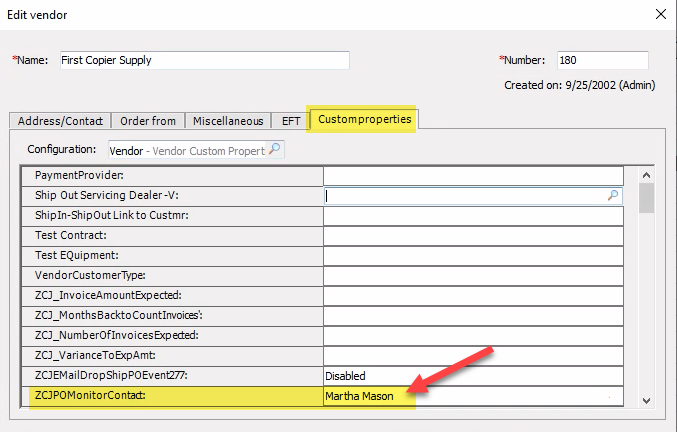677x432 pixels.
Task: Select the Test Contract label
Action: [x=71, y=235]
